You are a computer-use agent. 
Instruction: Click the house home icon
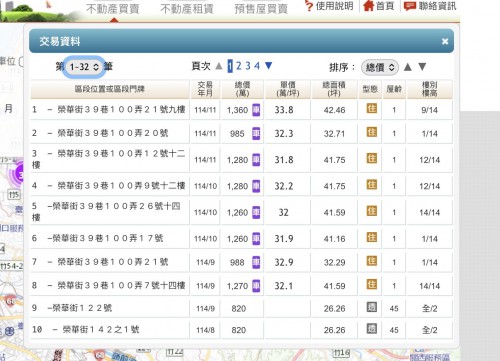[368, 6]
